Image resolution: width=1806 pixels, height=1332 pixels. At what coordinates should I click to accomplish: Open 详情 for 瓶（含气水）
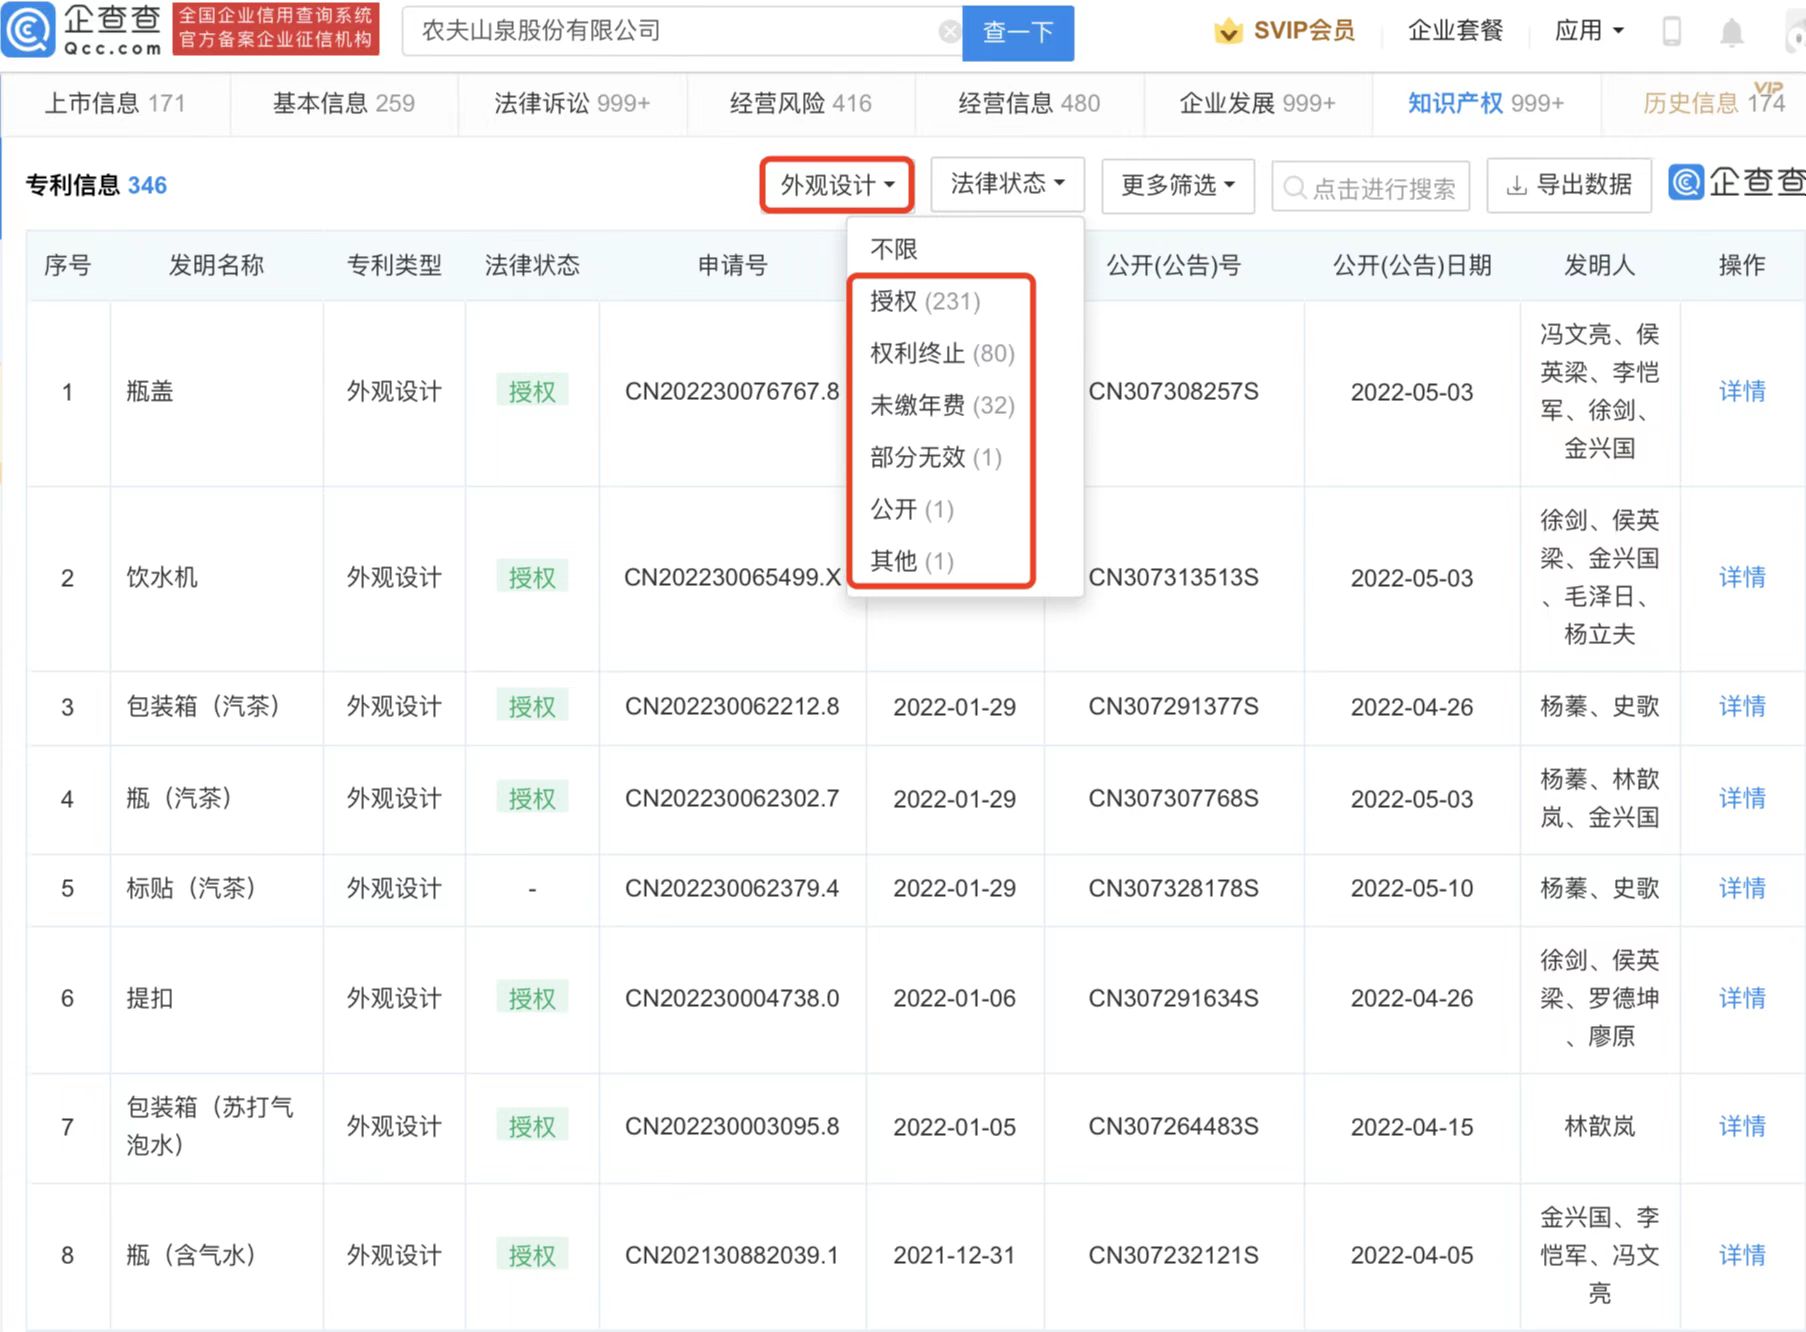[1742, 1255]
